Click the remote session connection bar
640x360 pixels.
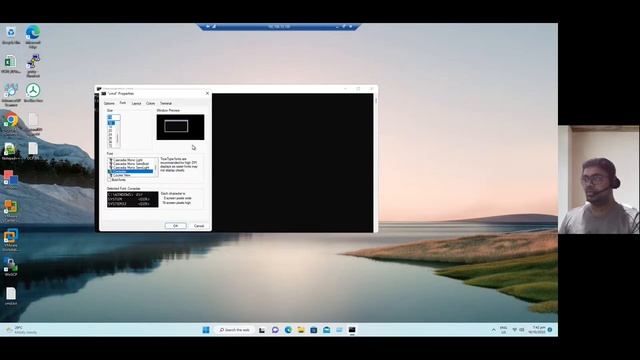[x=279, y=27]
